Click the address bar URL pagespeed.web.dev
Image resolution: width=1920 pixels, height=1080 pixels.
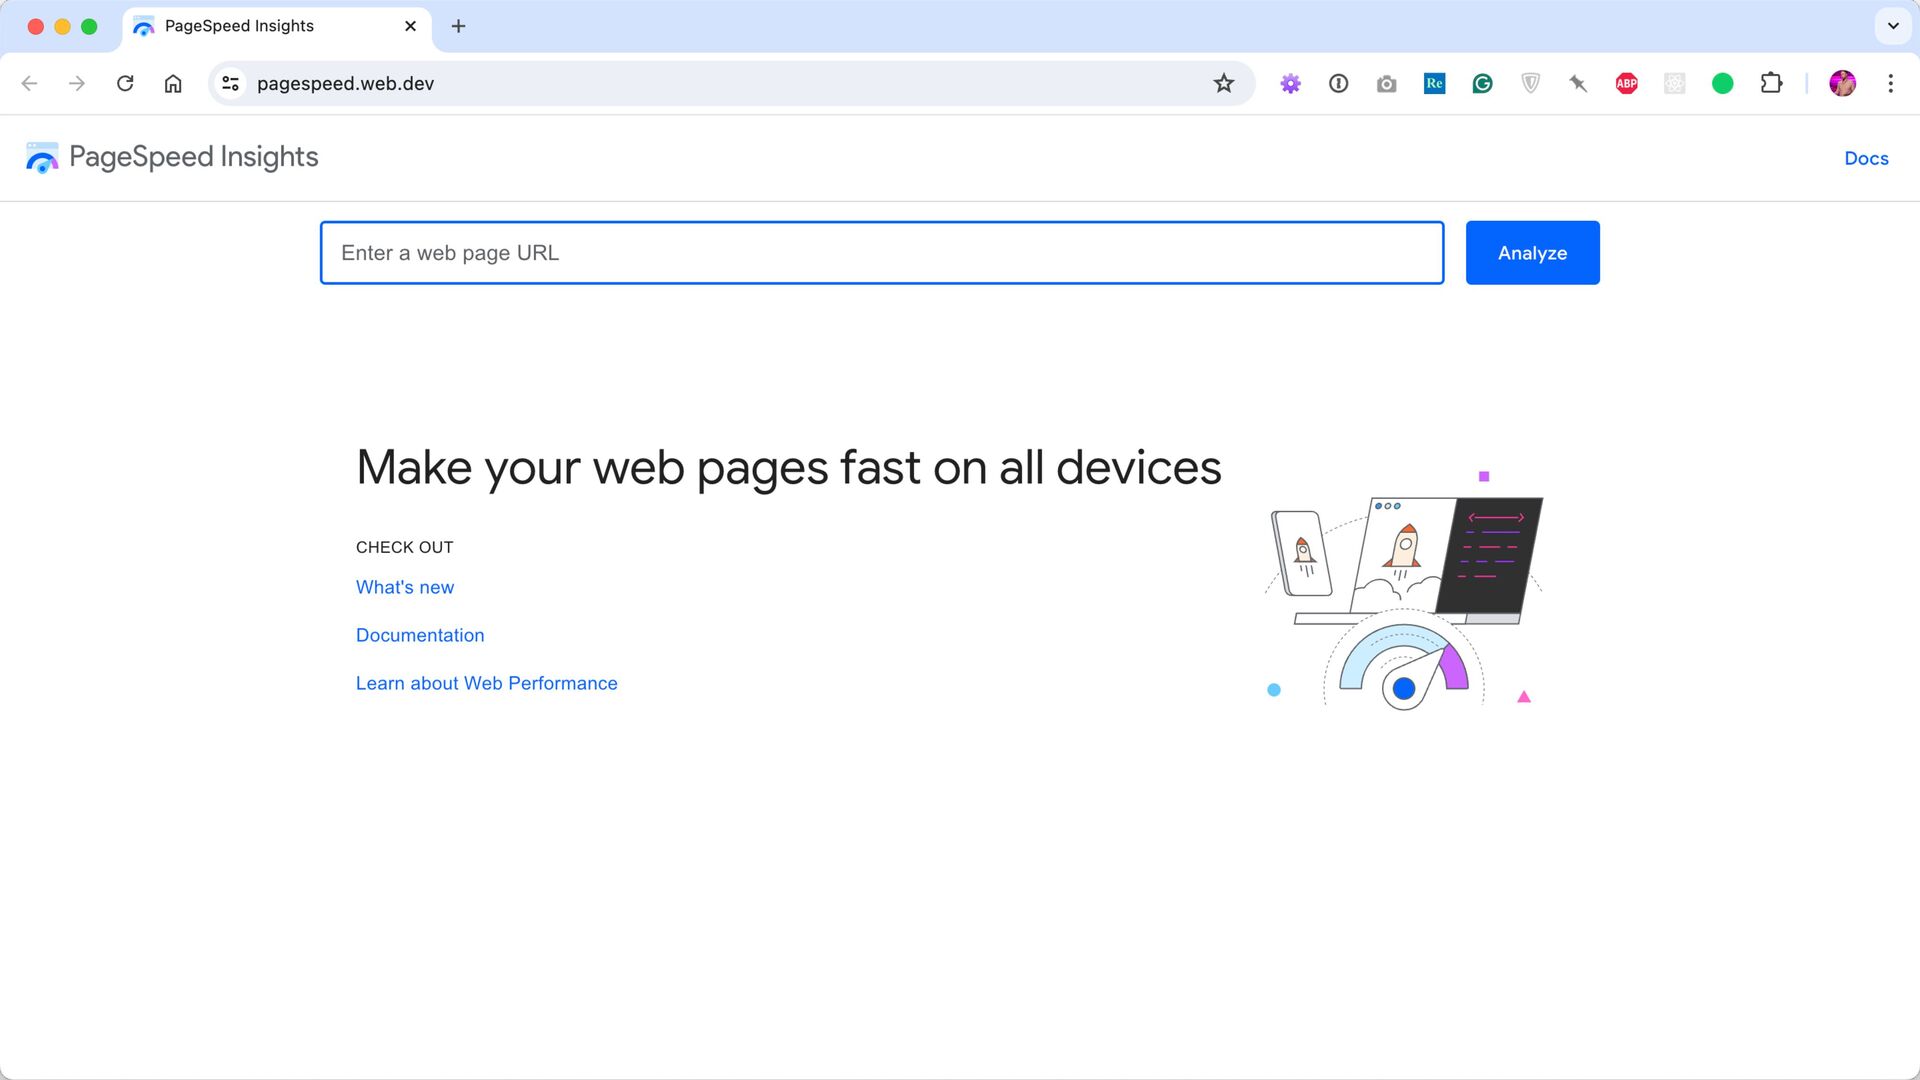(x=345, y=83)
